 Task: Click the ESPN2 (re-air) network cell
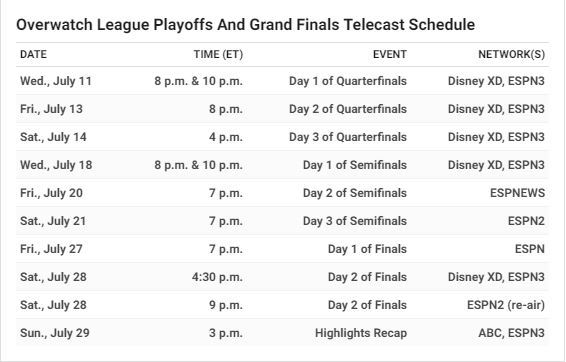506,305
